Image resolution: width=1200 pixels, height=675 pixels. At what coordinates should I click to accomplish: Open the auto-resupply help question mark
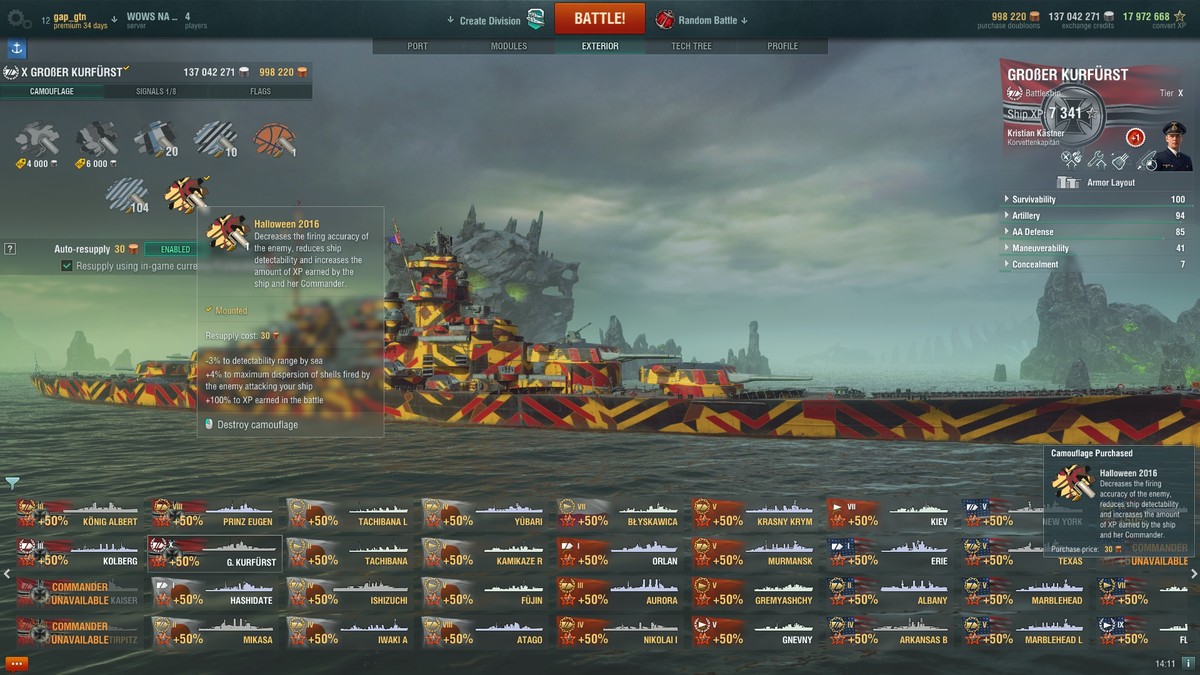[x=10, y=249]
